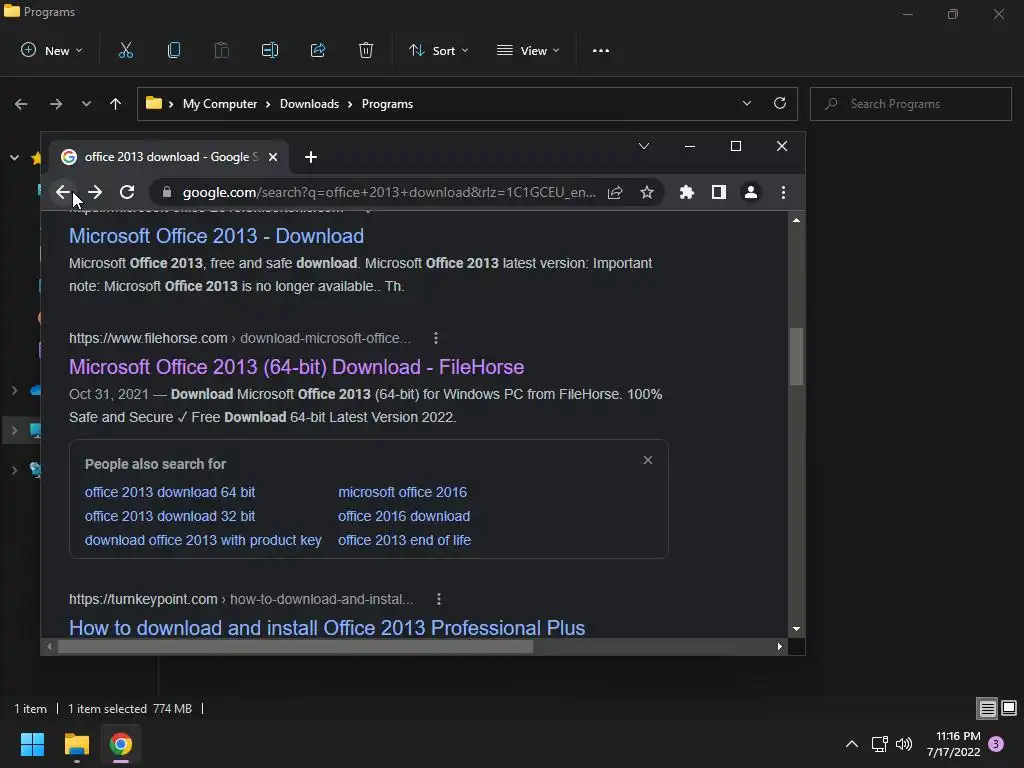Search office 2013 download 32 bit
The width and height of the screenshot is (1024, 768).
click(x=170, y=516)
